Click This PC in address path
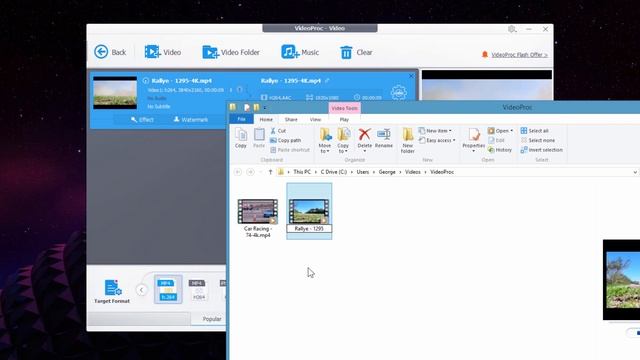The width and height of the screenshot is (640, 360). [x=302, y=172]
